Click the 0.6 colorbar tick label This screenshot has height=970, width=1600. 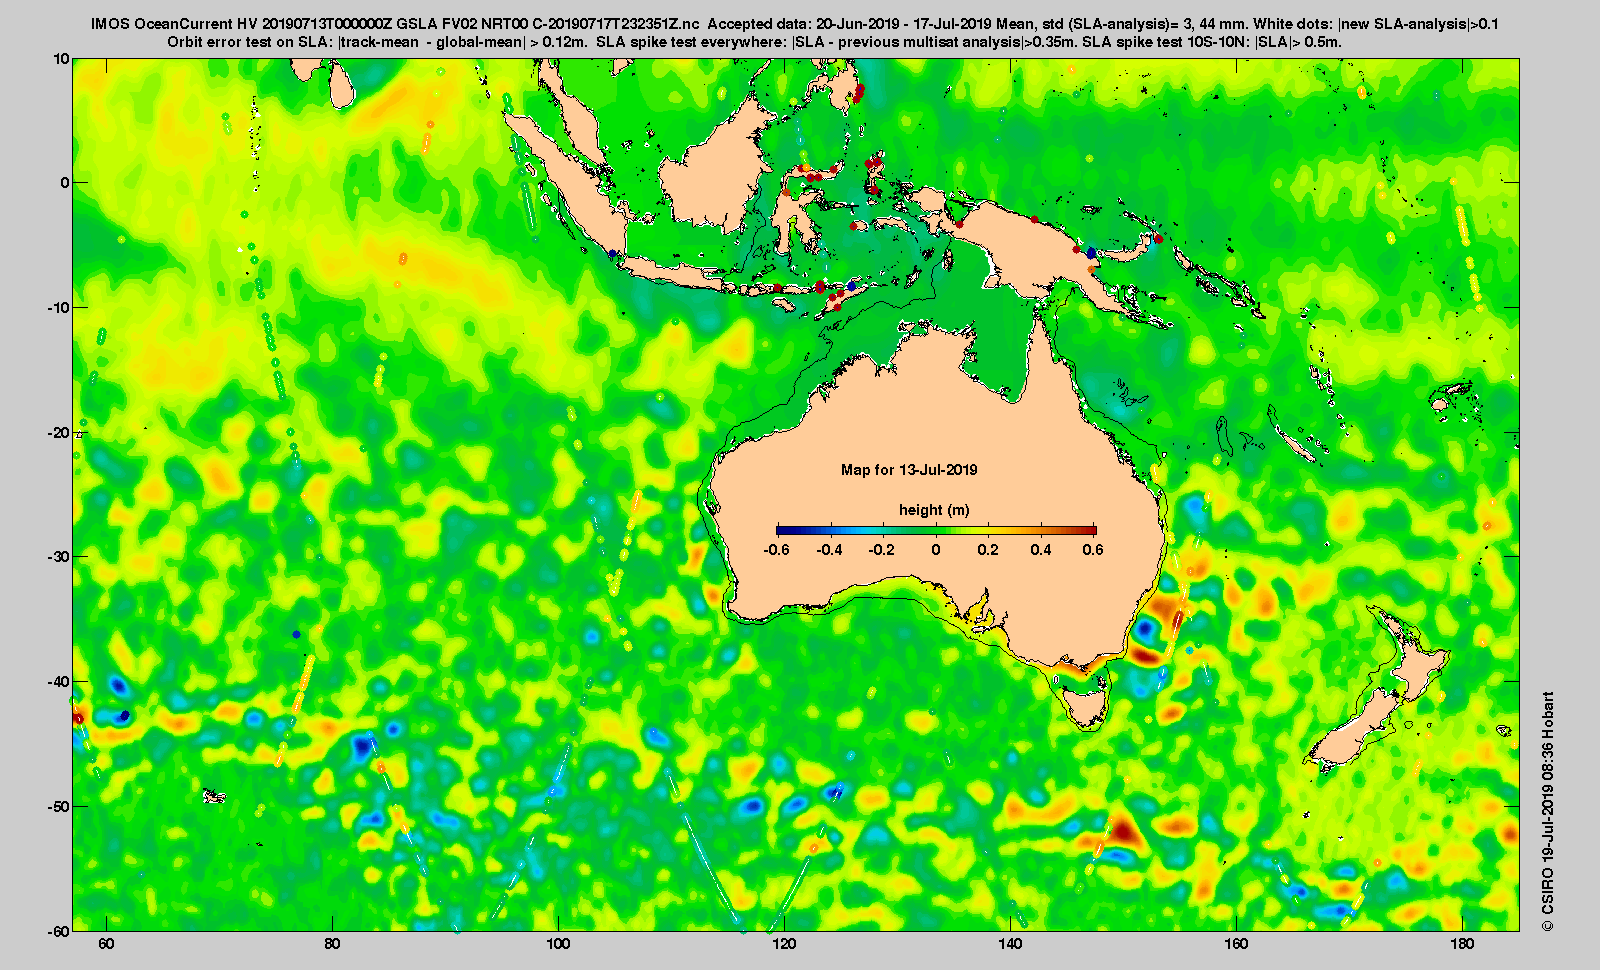(1093, 550)
